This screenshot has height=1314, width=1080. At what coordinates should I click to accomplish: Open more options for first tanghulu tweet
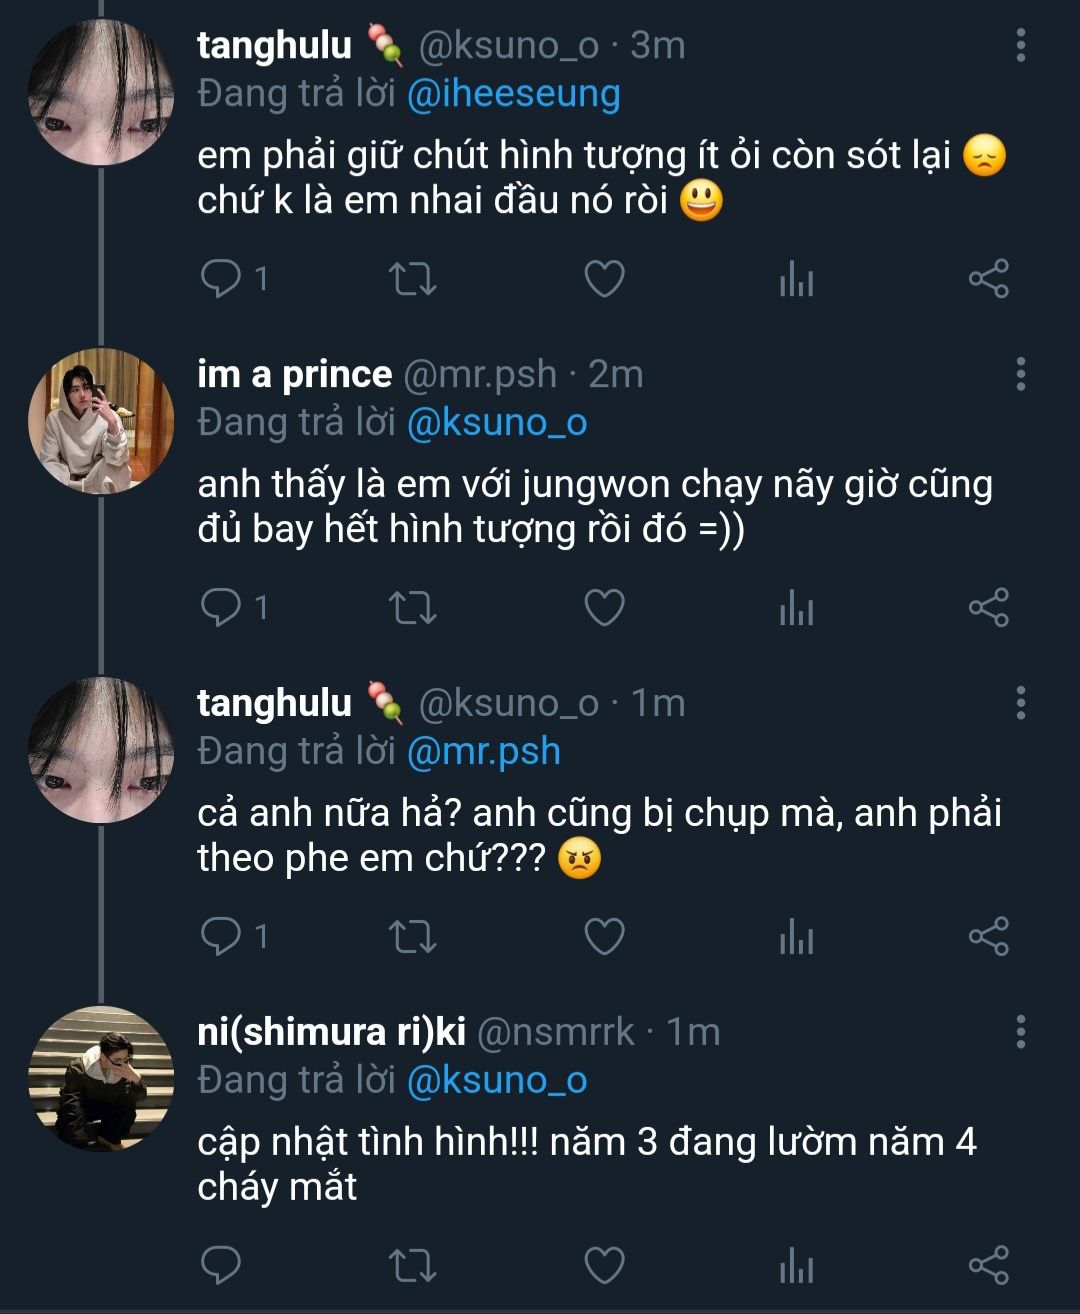pos(1020,45)
